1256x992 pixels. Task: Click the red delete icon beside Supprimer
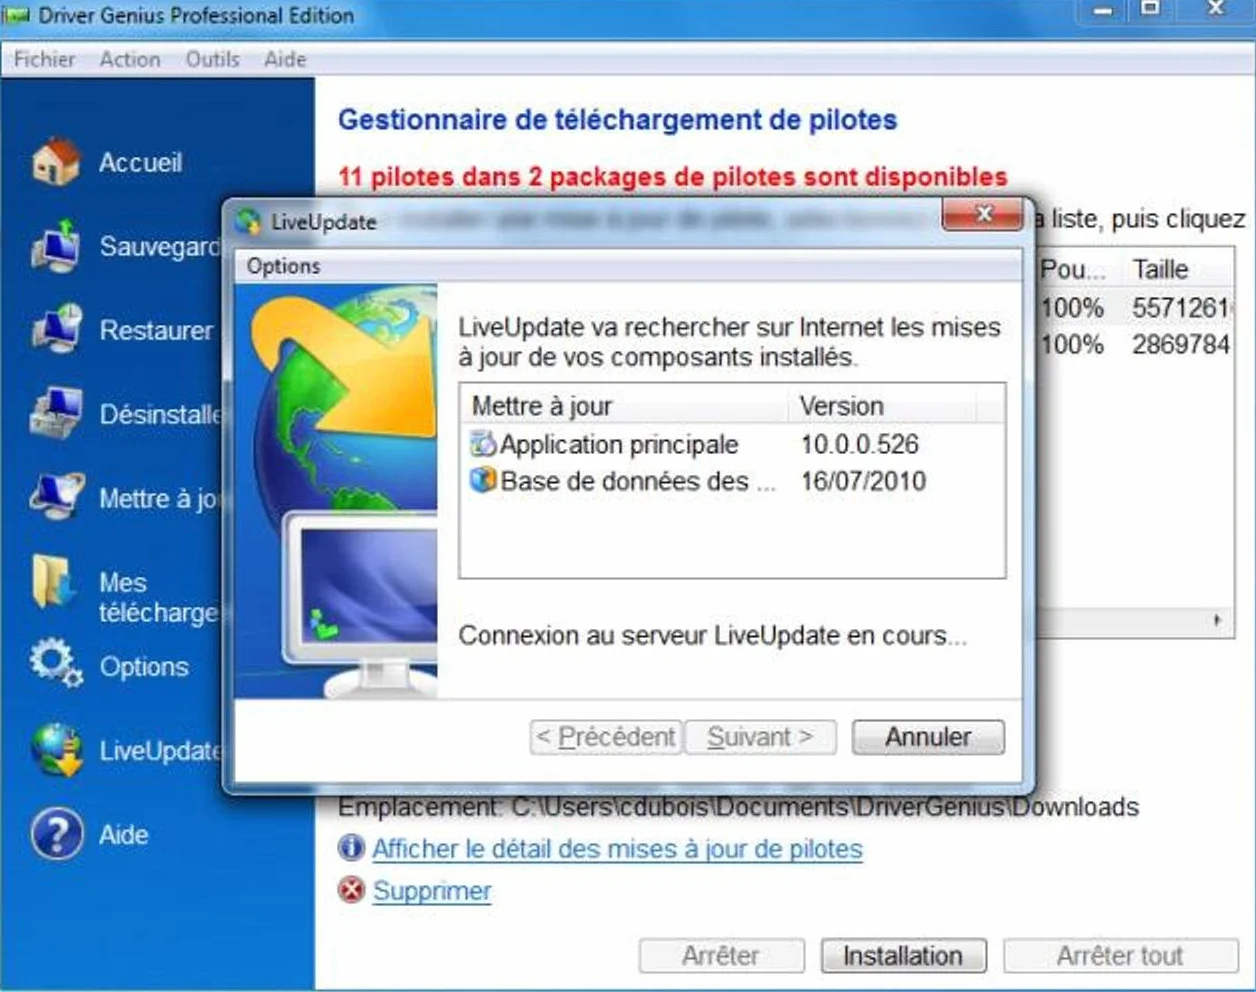[352, 890]
